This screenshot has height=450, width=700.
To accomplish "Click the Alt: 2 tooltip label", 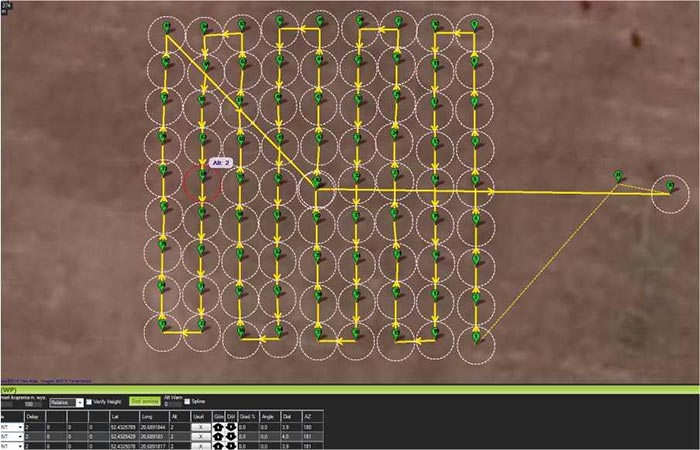I will (x=221, y=162).
